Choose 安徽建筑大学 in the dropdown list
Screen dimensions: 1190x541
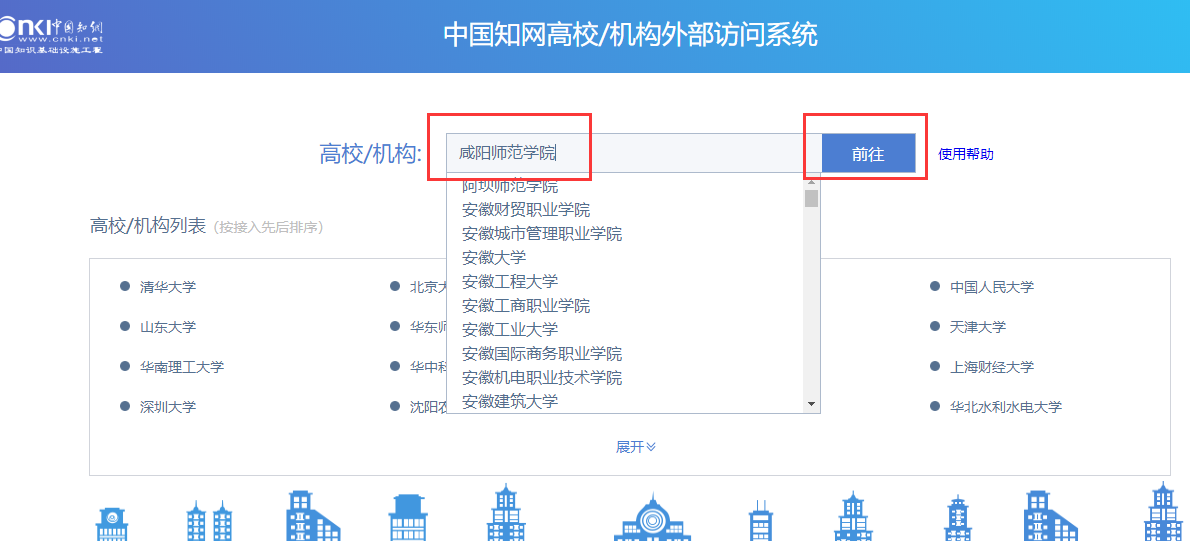(x=510, y=401)
